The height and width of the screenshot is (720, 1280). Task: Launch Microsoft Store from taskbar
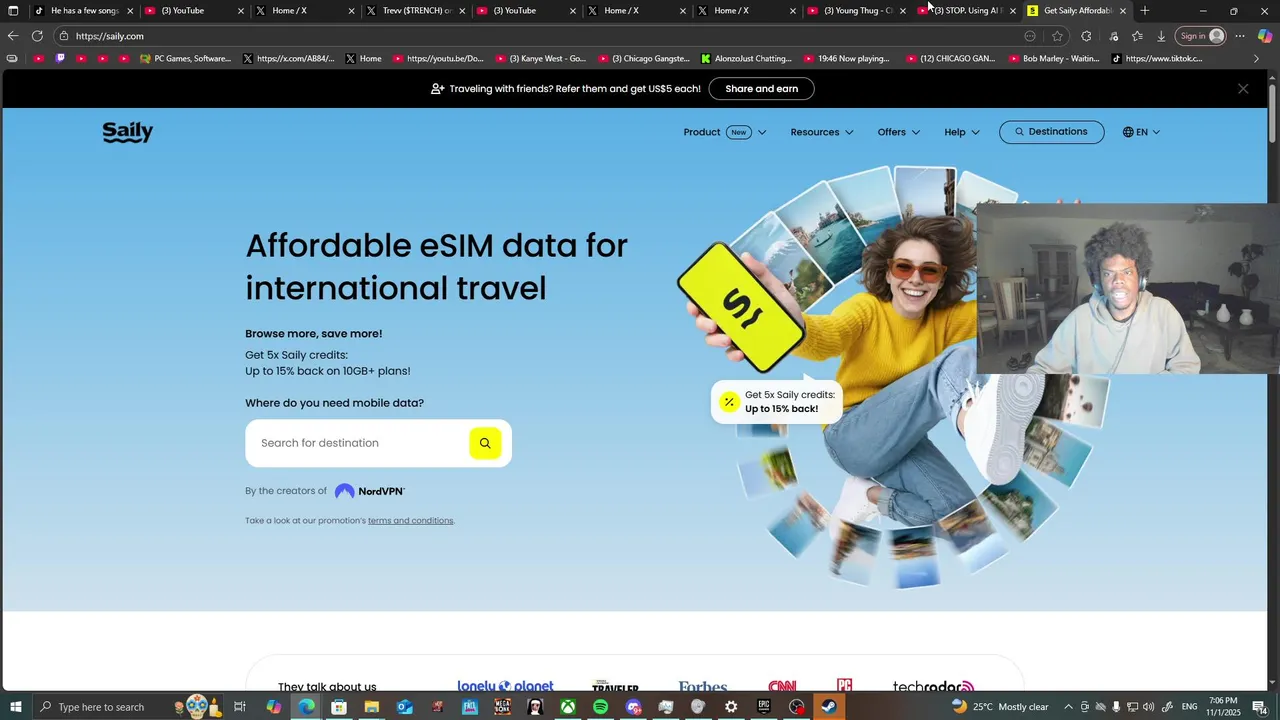[339, 707]
